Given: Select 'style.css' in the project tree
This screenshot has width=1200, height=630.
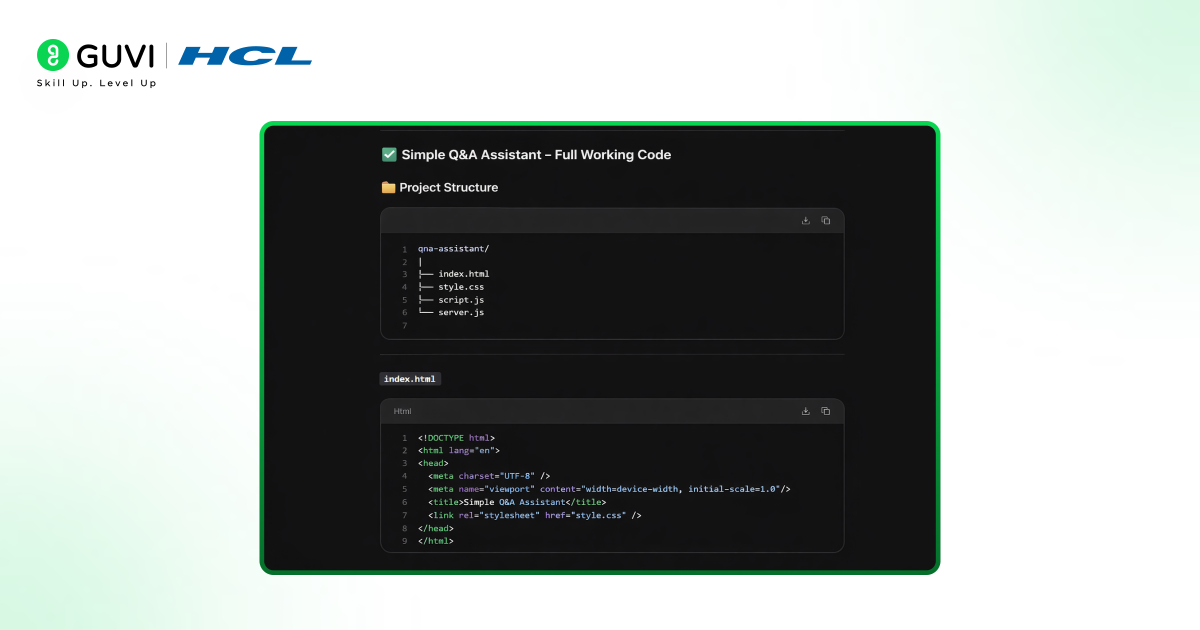Looking at the screenshot, I should 461,287.
